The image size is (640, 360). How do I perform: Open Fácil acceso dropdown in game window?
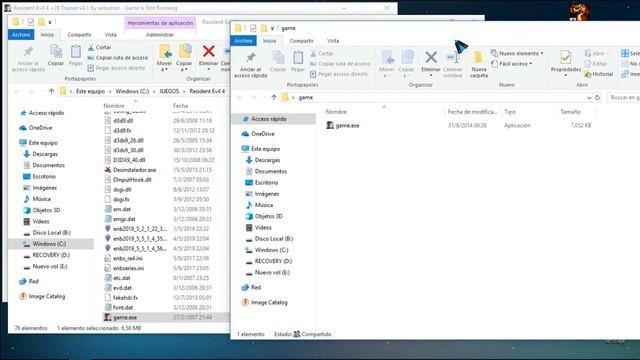click(512, 64)
